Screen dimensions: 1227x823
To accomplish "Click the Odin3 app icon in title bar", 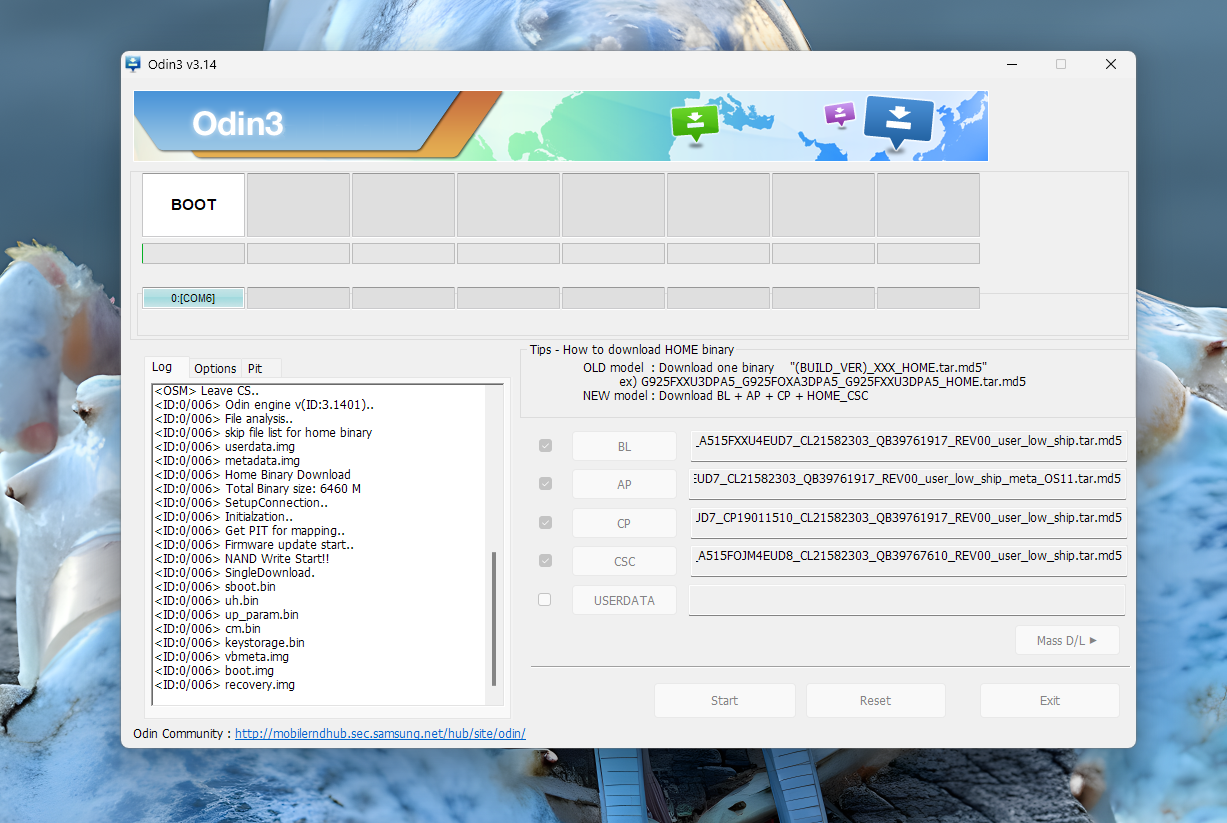I will pyautogui.click(x=133, y=64).
